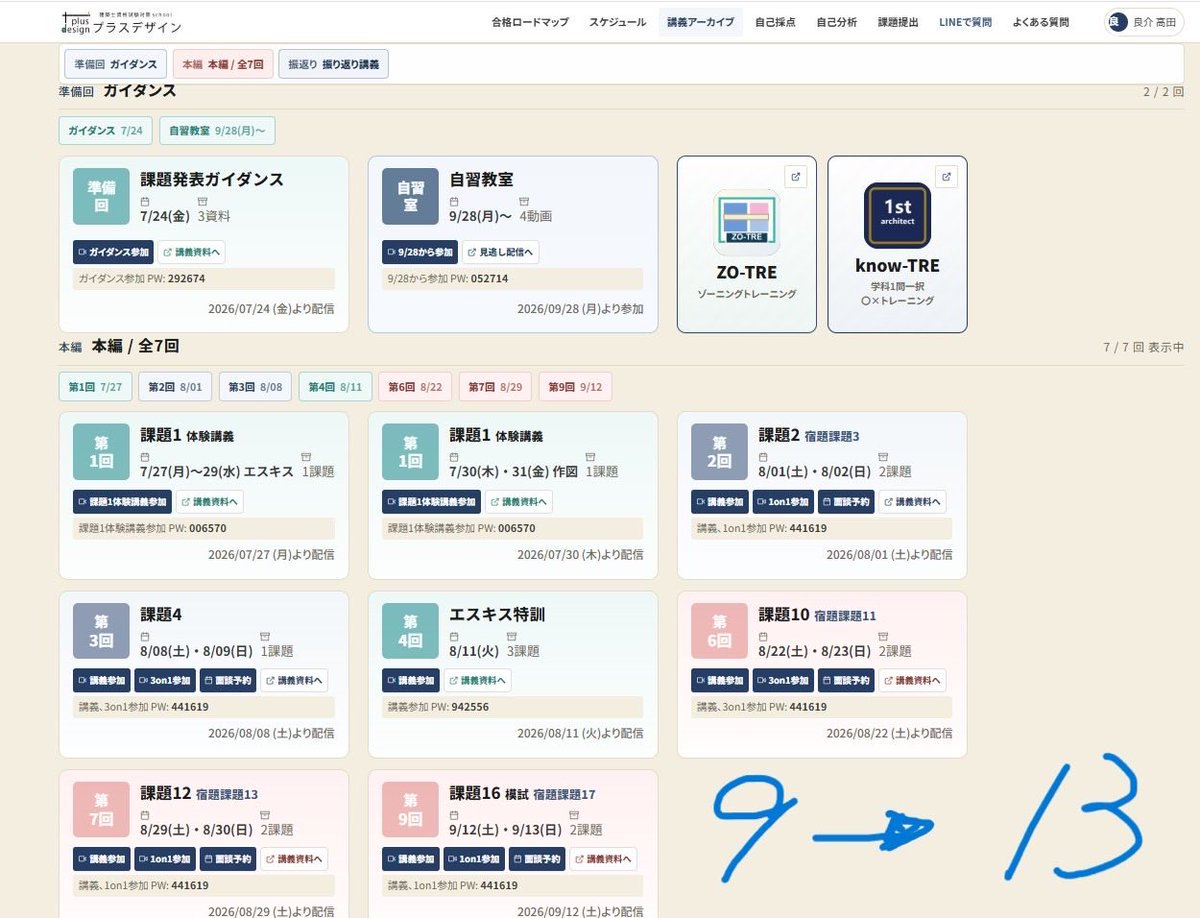1200x918 pixels.
Task: Open 講義資料へ on the 7/30 作図 card
Action: (519, 502)
